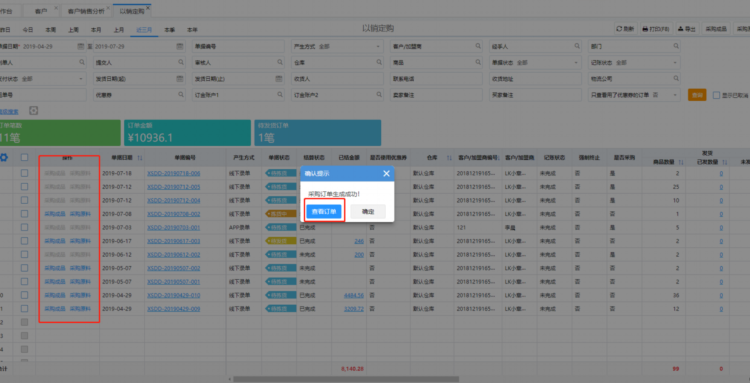Image resolution: width=750 pixels, height=383 pixels.
Task: Check the row for XSDD-20190712-005
Action: point(24,186)
